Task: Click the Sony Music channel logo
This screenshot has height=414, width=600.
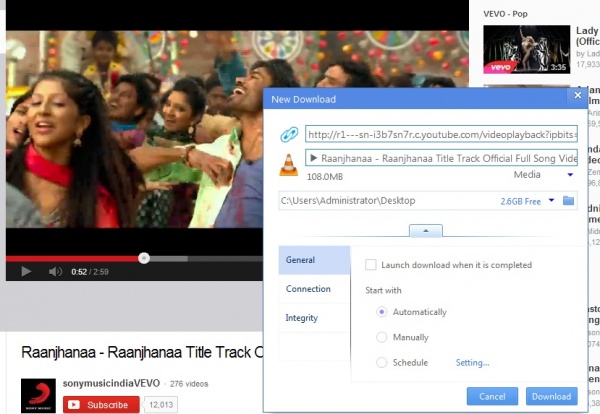Action: click(x=38, y=396)
